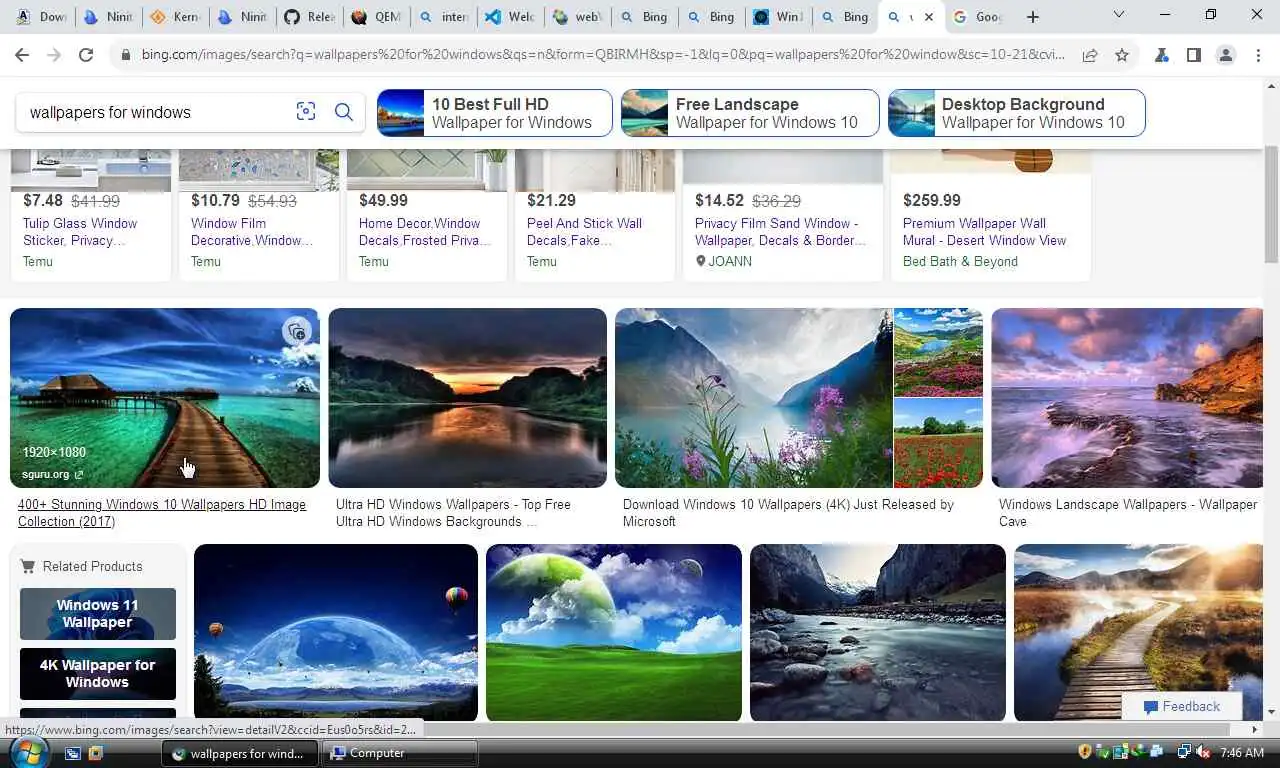Open the Windows Landscape Wallpapers link
Viewport: 1280px width, 768px height.
coord(1127,513)
